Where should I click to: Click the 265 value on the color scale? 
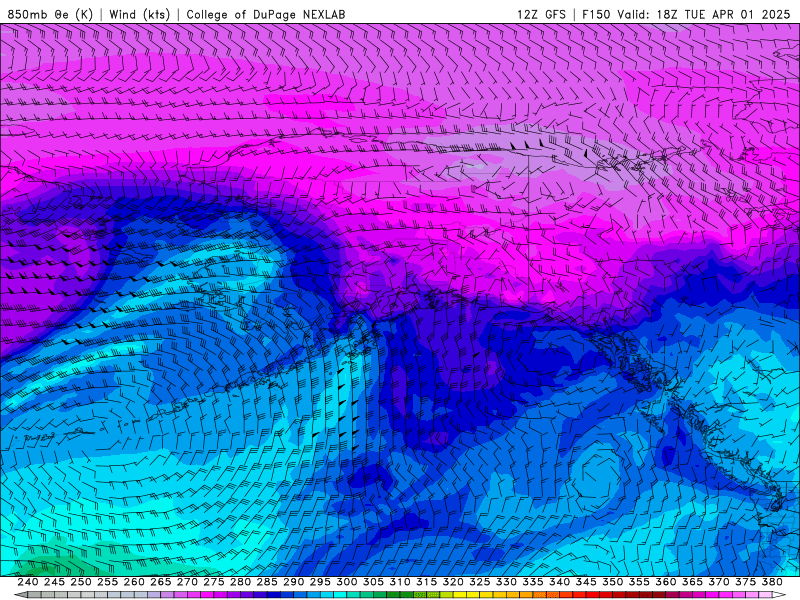(161, 582)
